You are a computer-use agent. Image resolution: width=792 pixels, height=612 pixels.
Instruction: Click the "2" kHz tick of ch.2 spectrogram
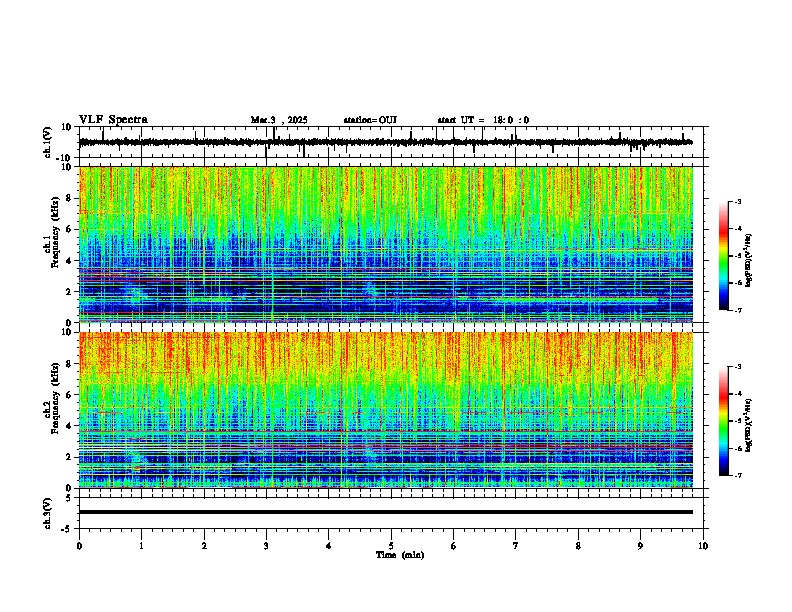(x=69, y=457)
